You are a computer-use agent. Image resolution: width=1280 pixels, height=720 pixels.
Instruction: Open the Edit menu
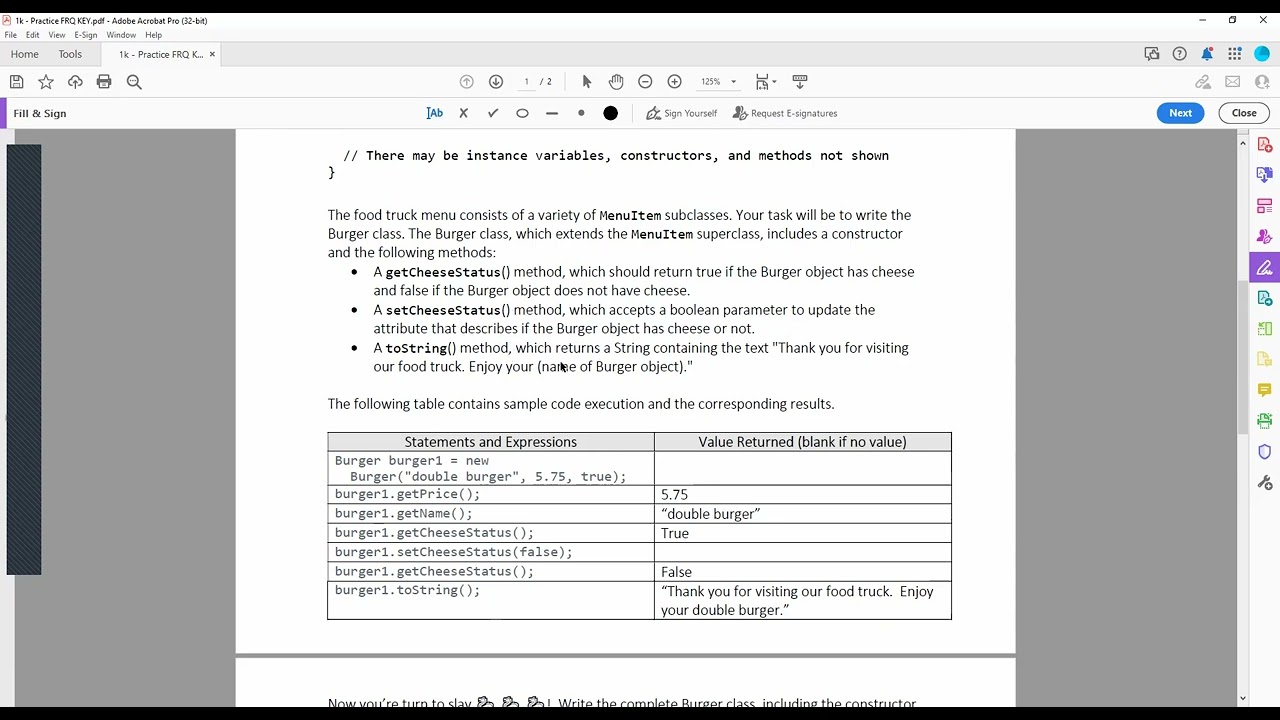(x=33, y=35)
